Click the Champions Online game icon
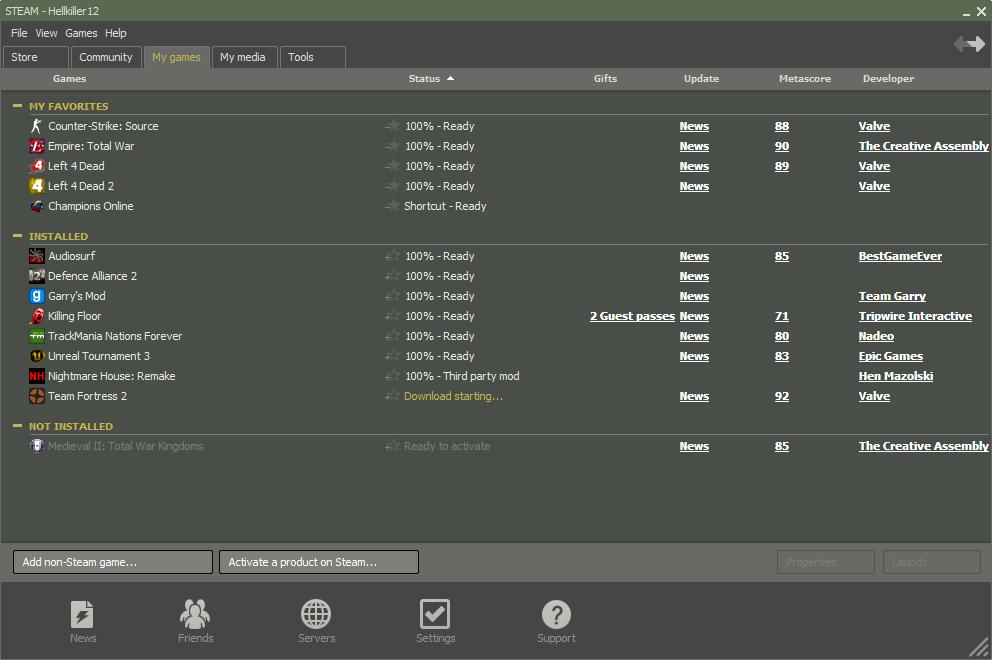The width and height of the screenshot is (992, 660). [x=37, y=206]
